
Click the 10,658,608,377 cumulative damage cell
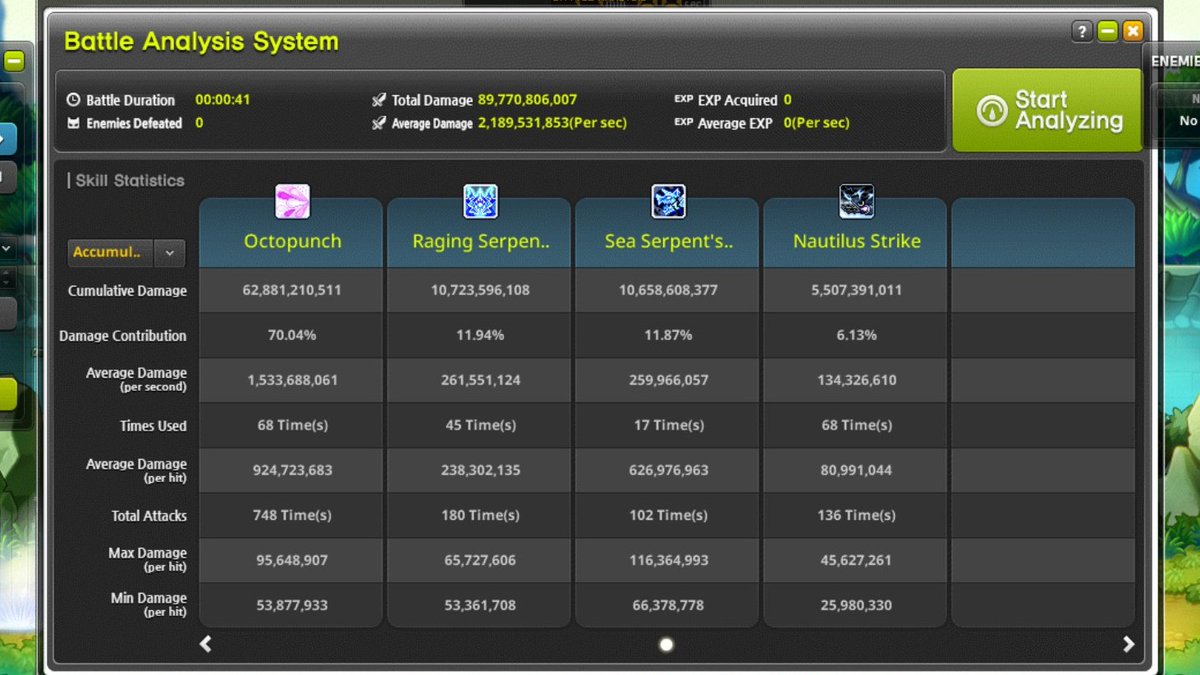tap(667, 290)
